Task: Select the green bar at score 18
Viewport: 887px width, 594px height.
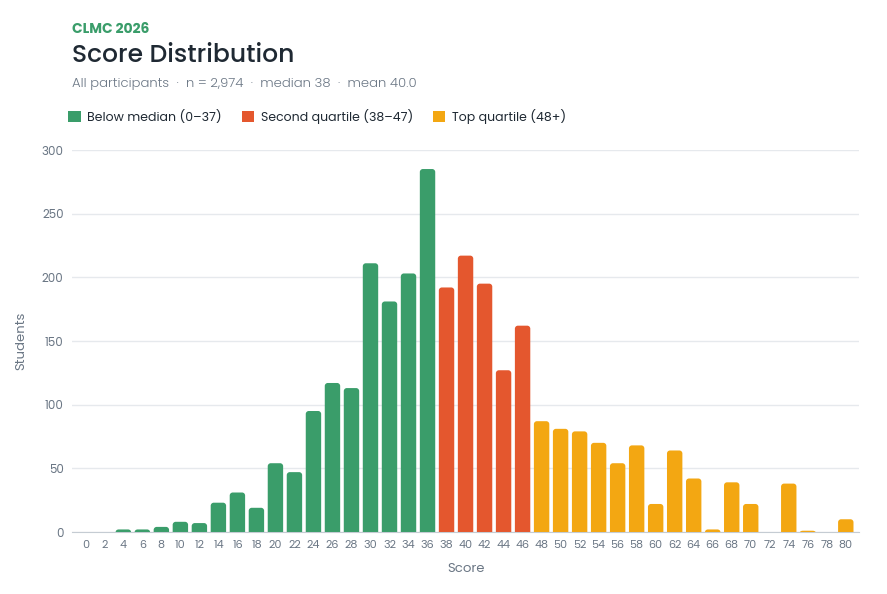Action: pyautogui.click(x=256, y=520)
